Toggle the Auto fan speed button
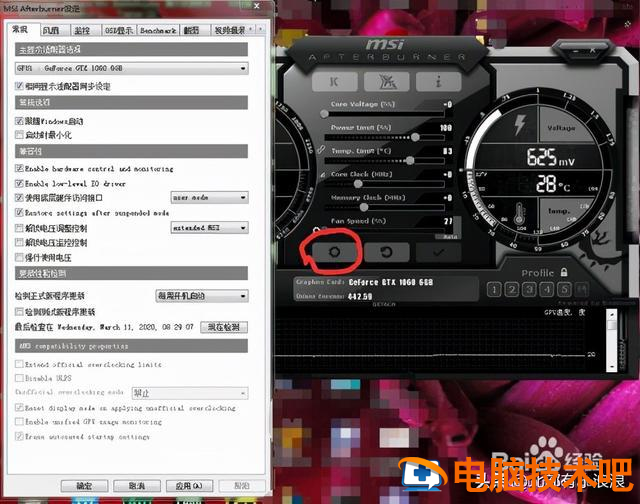This screenshot has width=640, height=504. click(450, 237)
